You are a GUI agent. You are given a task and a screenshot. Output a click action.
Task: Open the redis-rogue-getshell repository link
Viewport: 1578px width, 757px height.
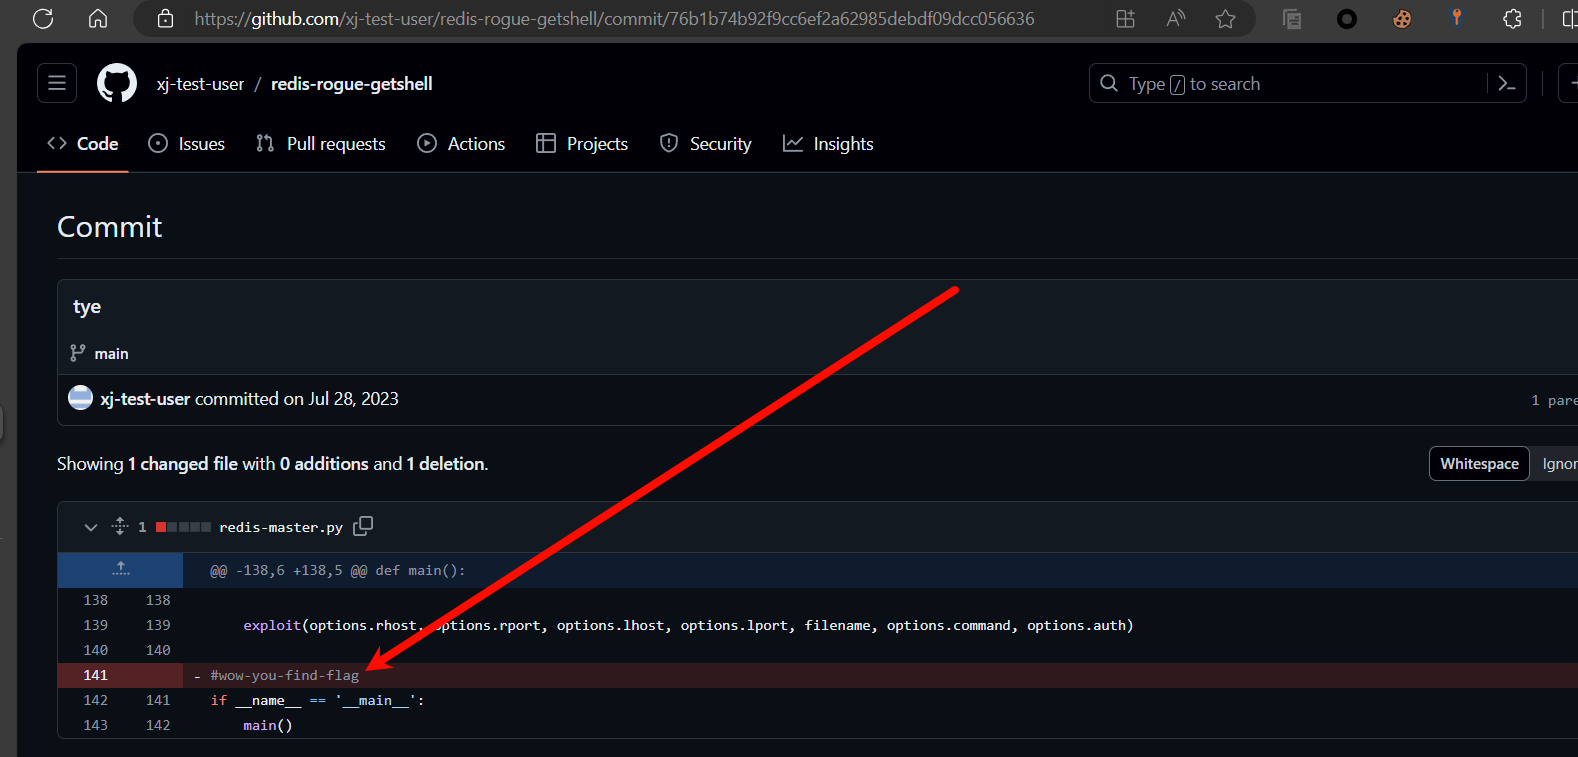point(352,84)
